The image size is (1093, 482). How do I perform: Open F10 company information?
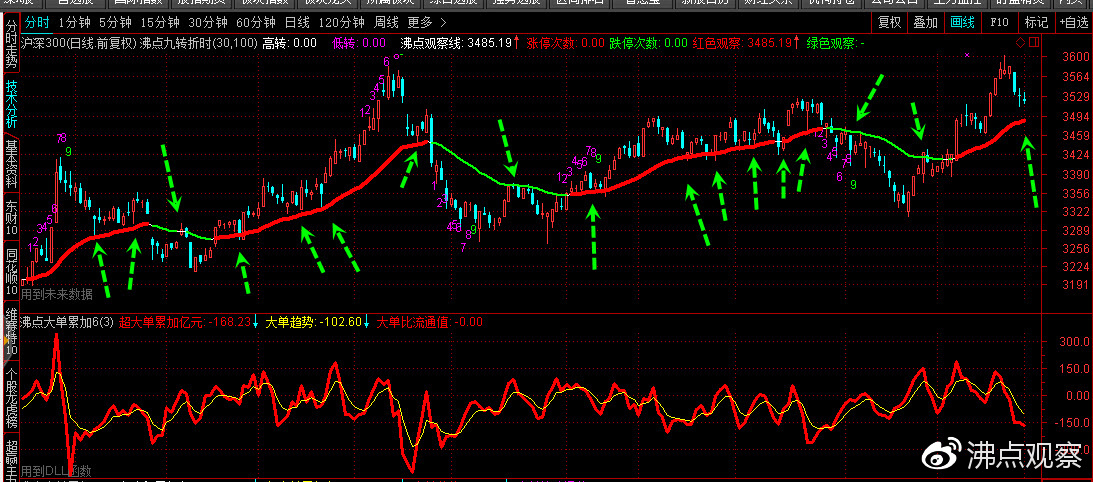point(1000,21)
